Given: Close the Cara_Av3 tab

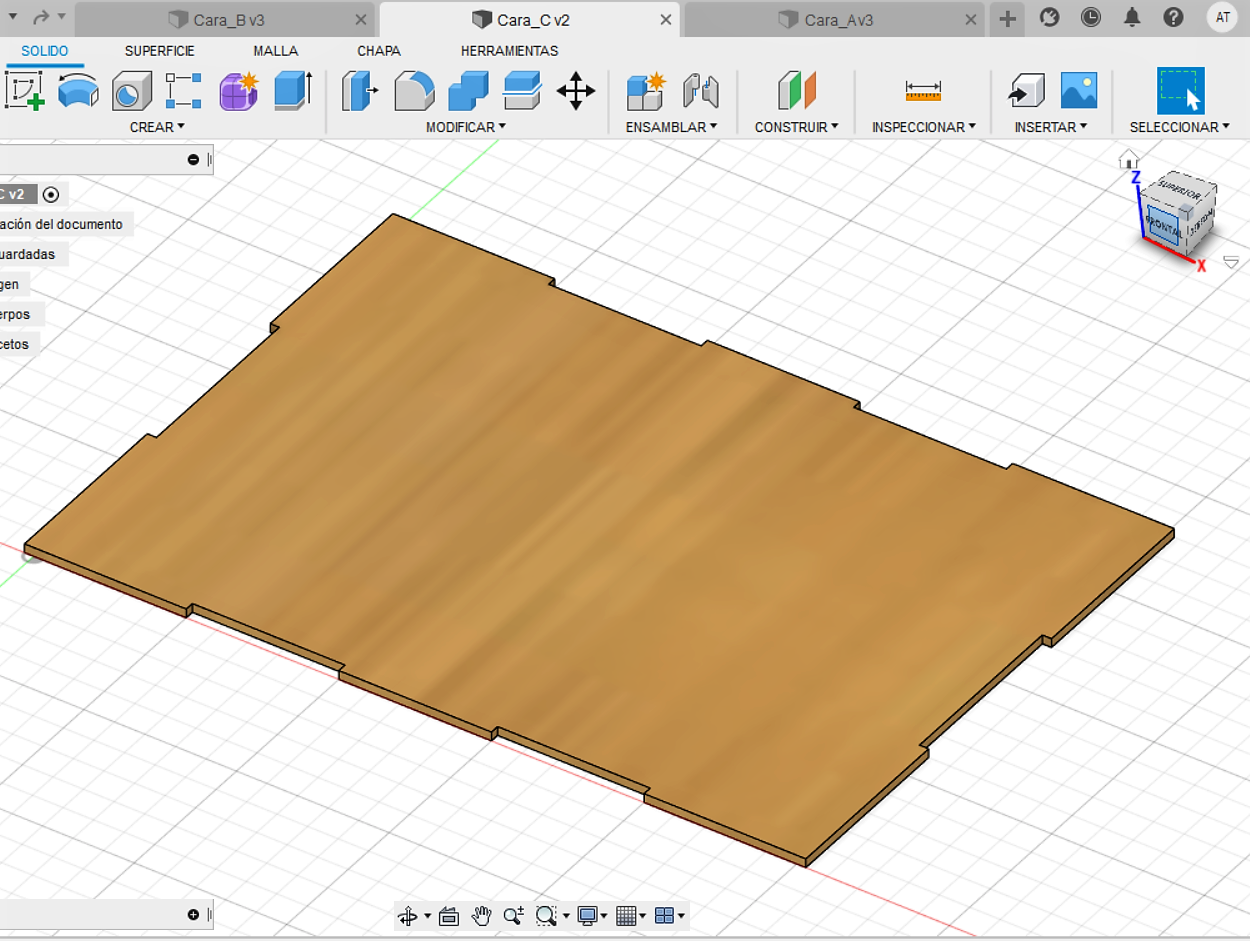Looking at the screenshot, I should [x=970, y=19].
